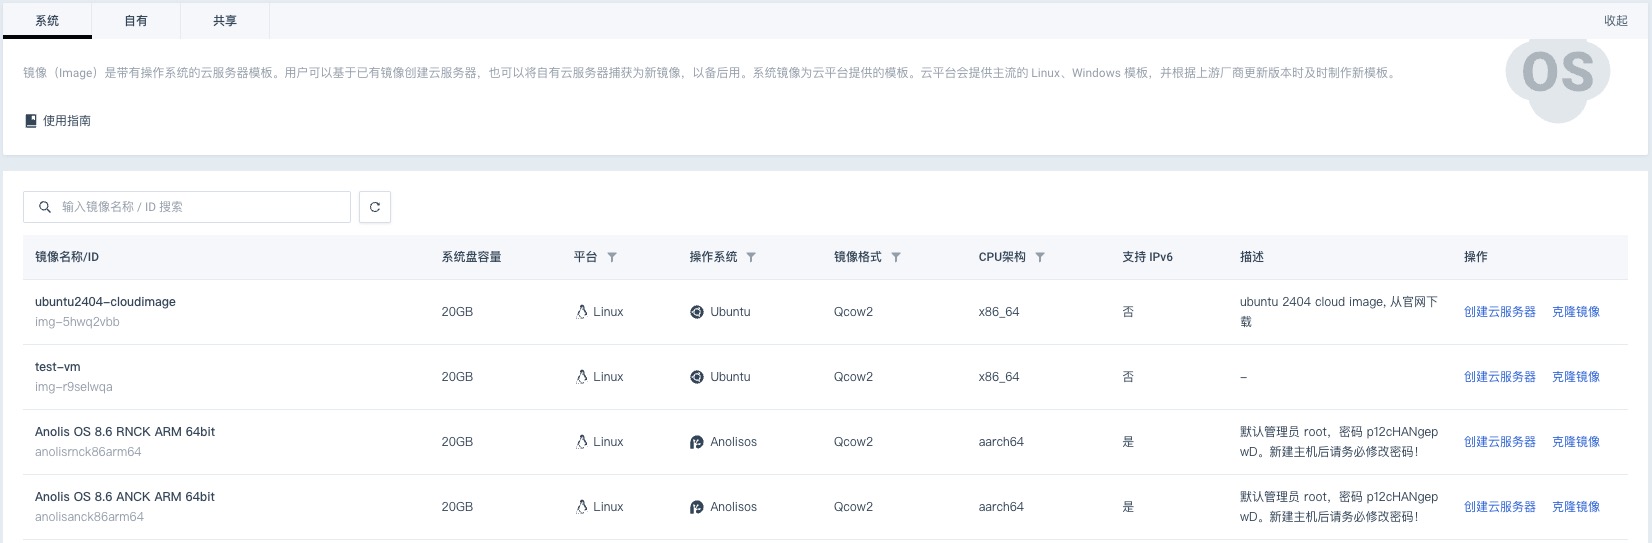
Task: Click 创建云服务器 for ubuntu2404-cloudimage
Action: tap(1499, 312)
